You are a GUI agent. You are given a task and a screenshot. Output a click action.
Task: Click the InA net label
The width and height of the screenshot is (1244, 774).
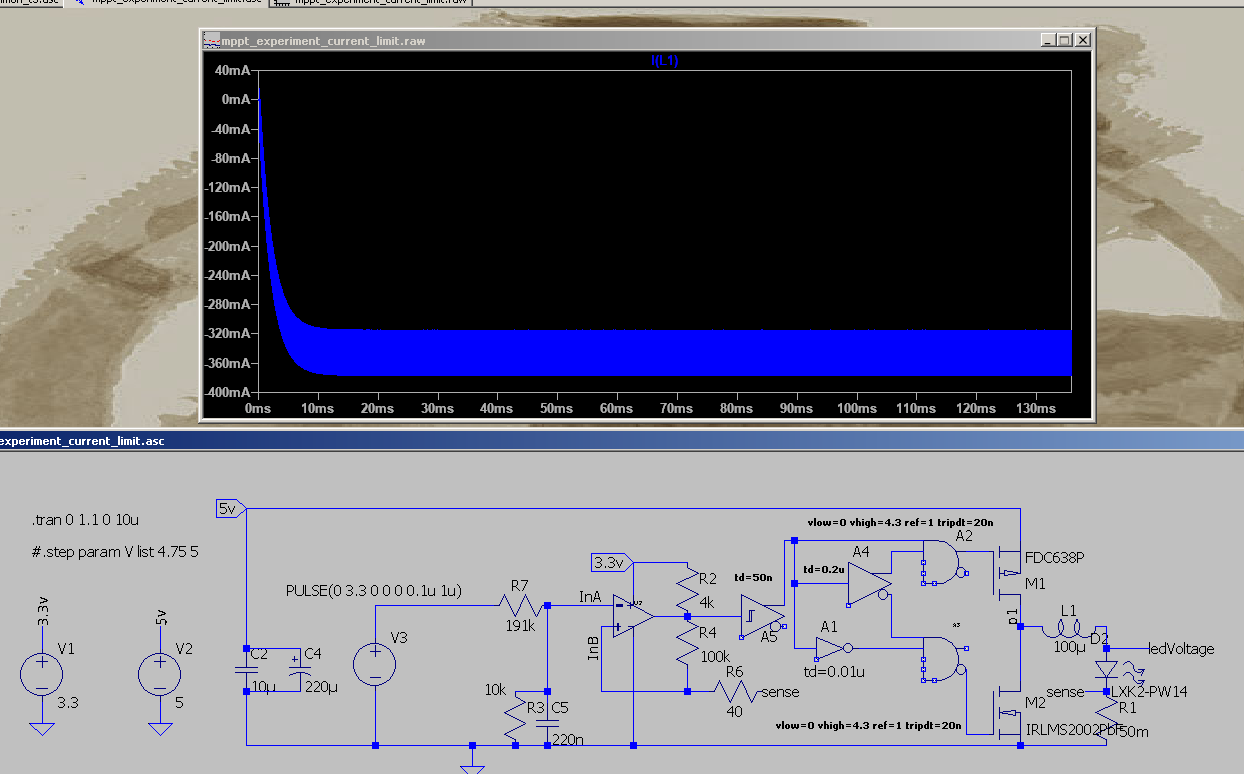[x=591, y=596]
